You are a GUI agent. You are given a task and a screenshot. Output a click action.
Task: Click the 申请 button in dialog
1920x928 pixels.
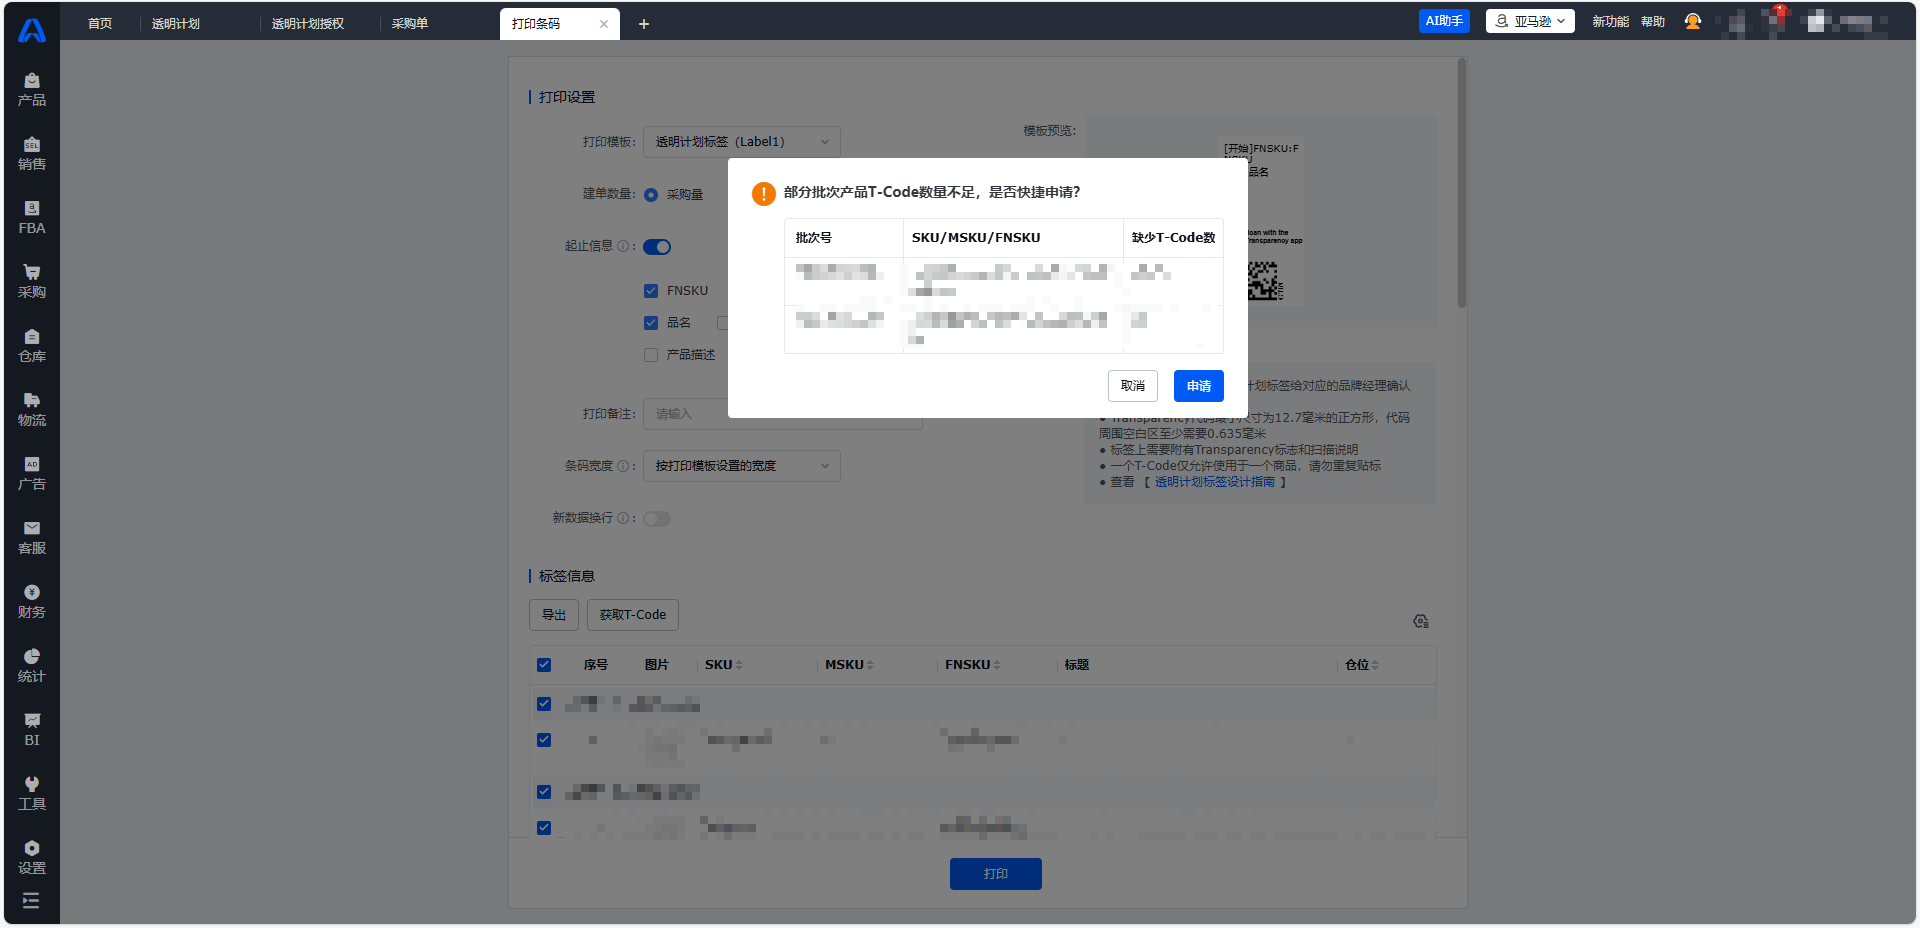point(1198,386)
